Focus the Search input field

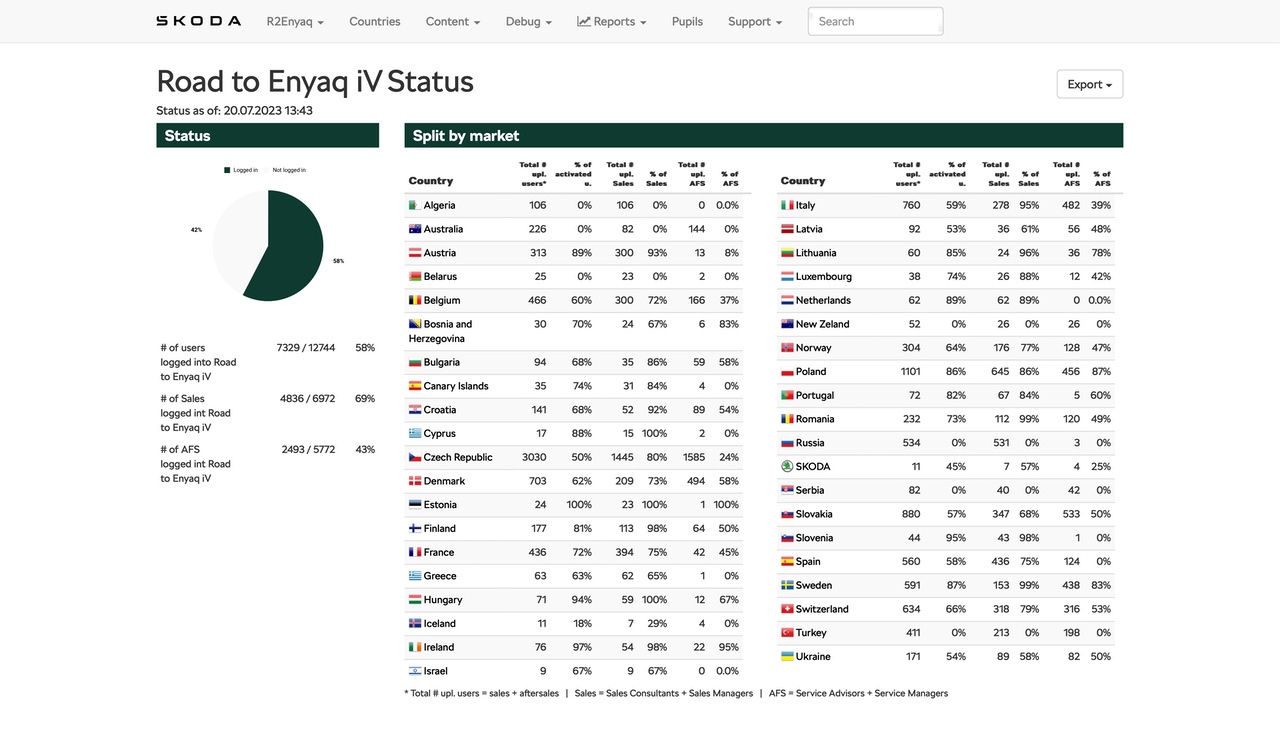[x=875, y=21]
